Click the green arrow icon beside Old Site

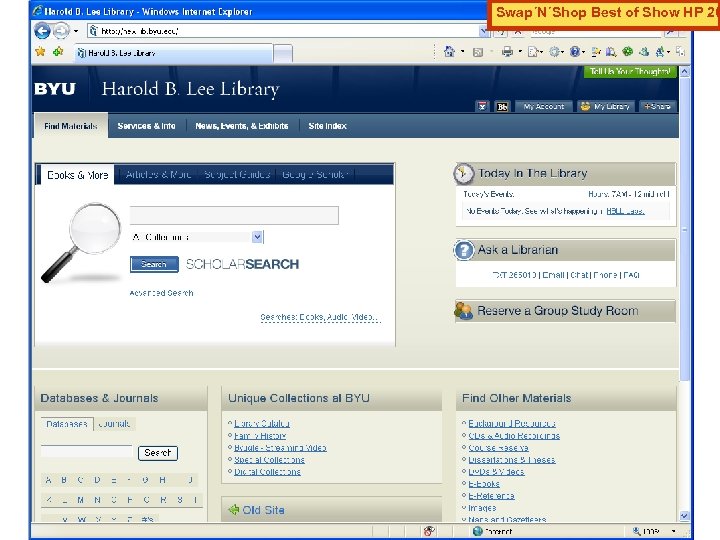[234, 509]
